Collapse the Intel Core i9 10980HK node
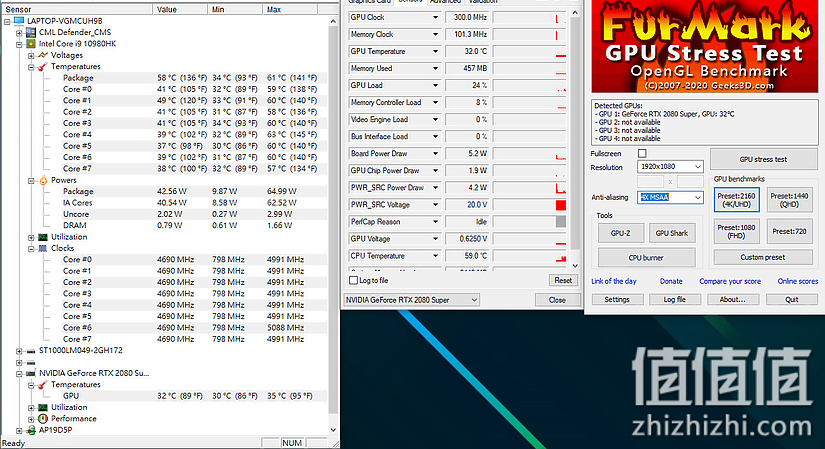 click(19, 44)
